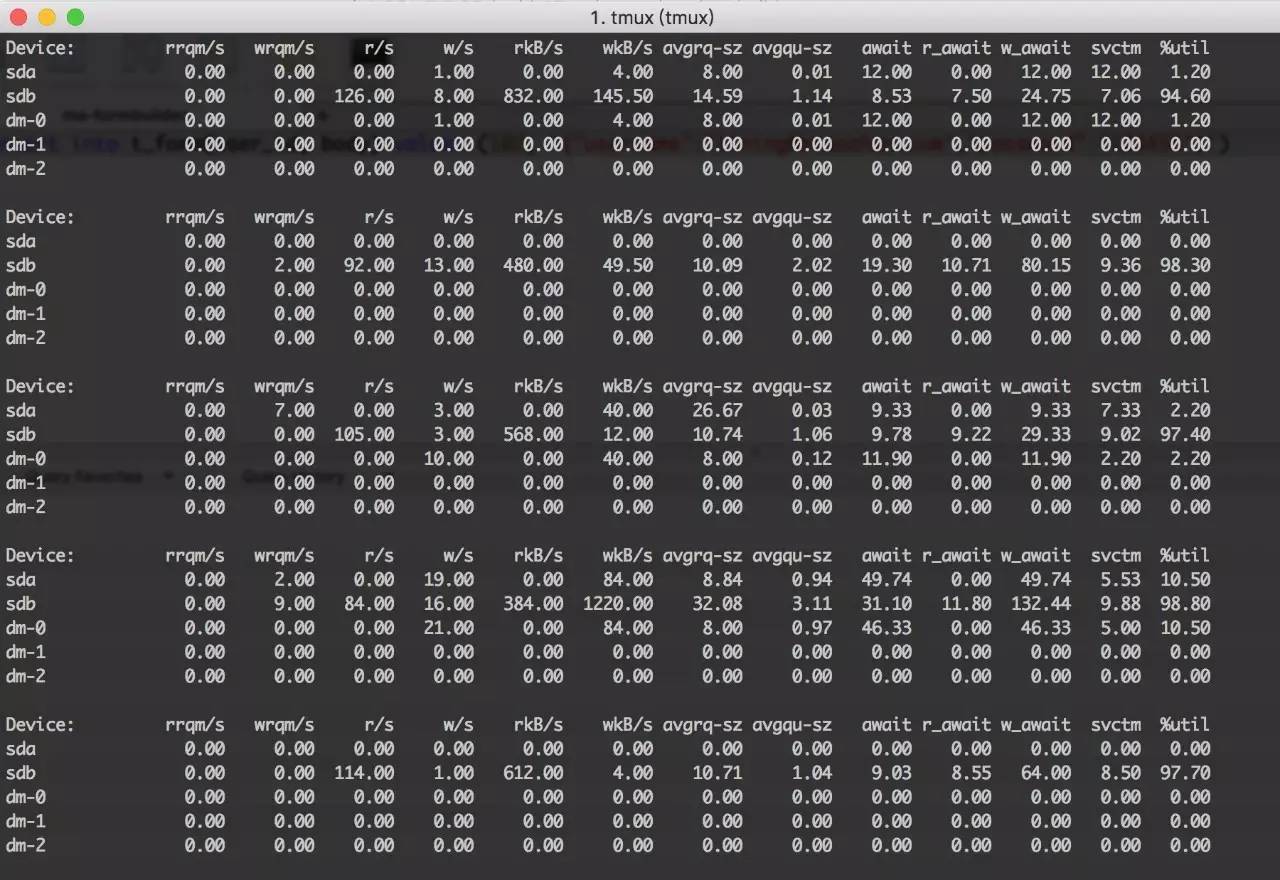Select the %util value 94.60
The width and height of the screenshot is (1280, 880).
[x=1186, y=96]
